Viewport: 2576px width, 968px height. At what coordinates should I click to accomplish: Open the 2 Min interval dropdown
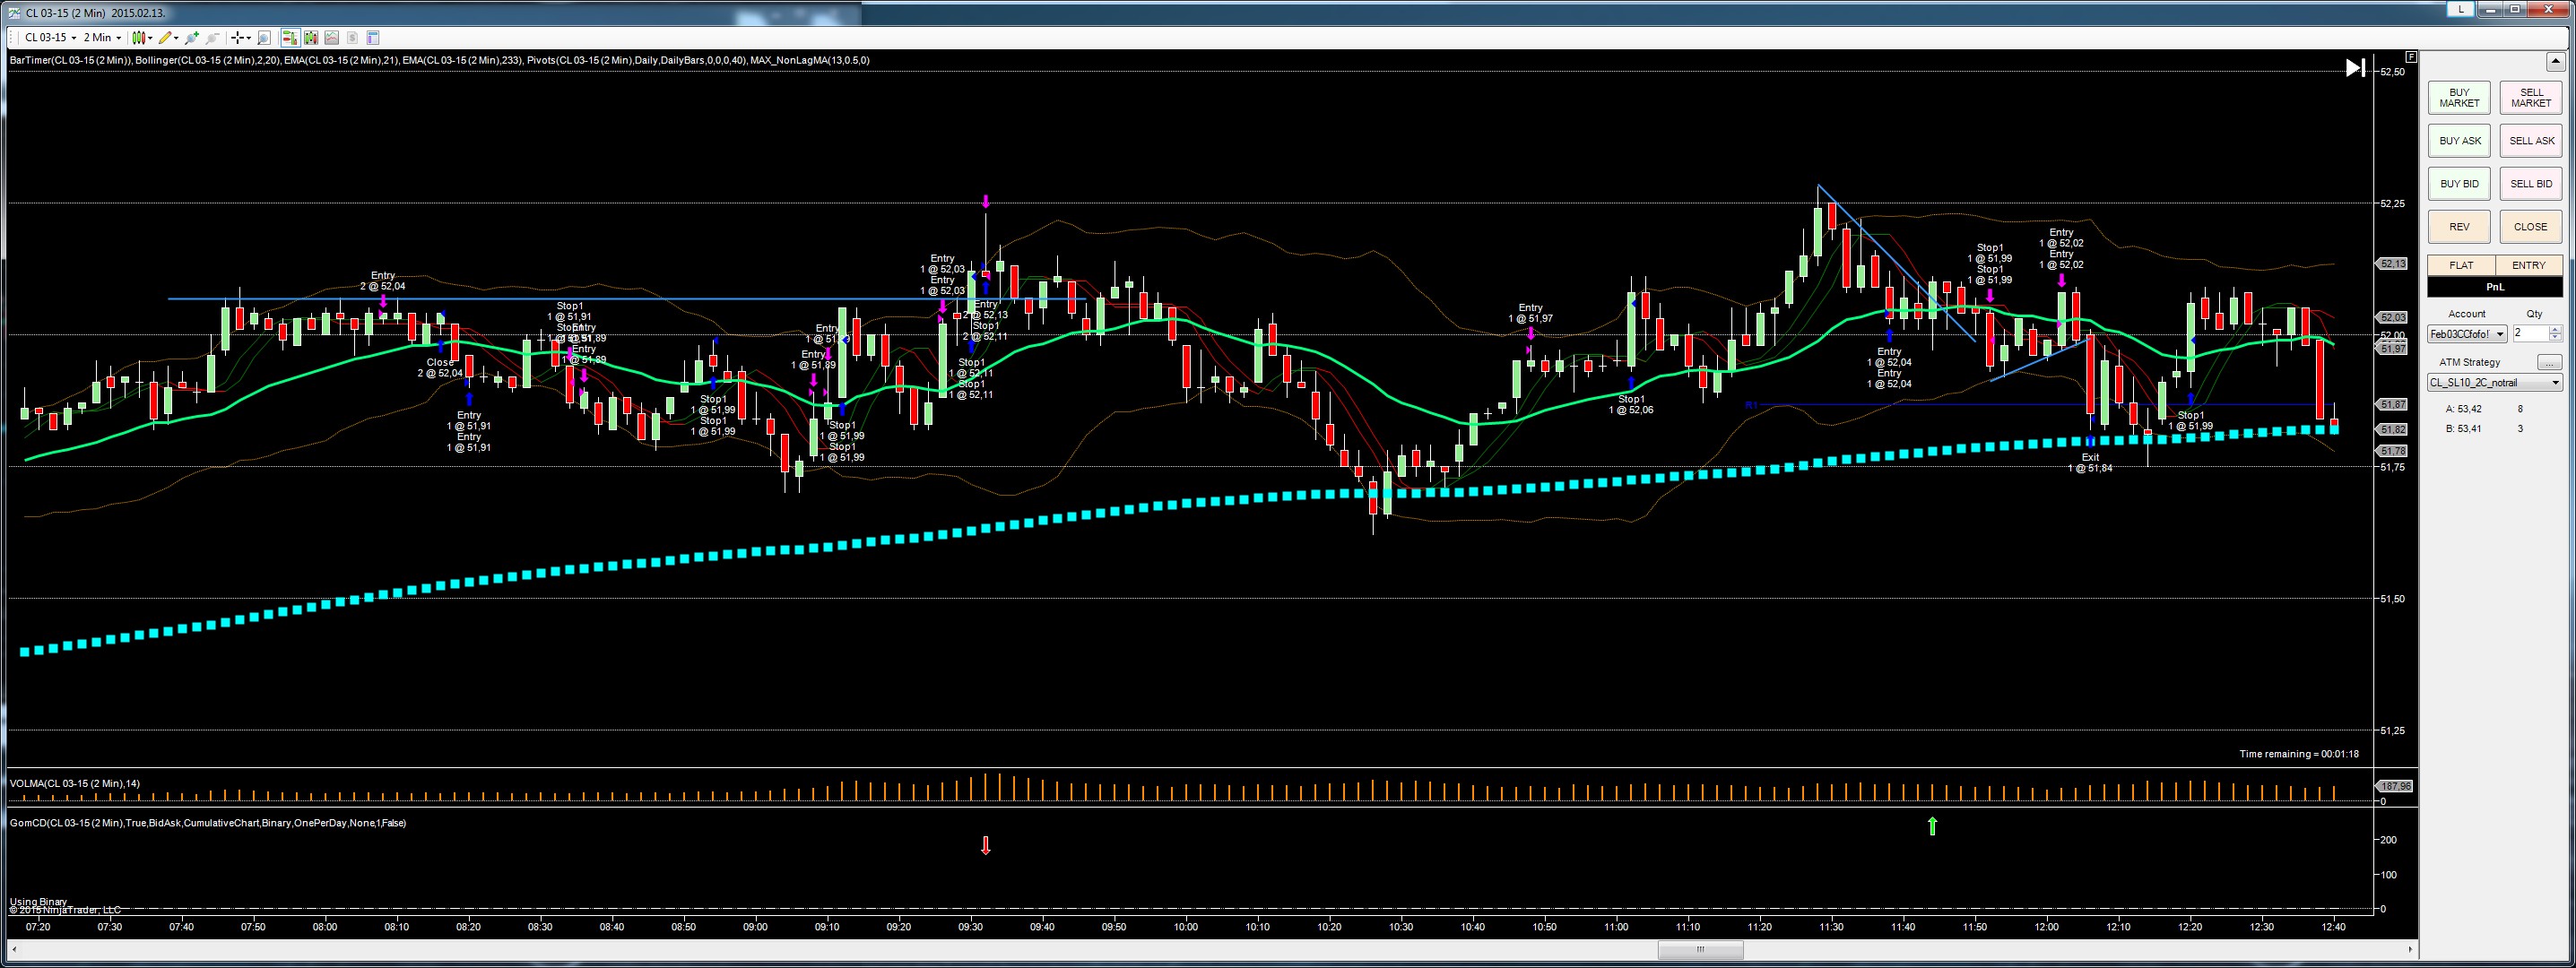click(102, 38)
